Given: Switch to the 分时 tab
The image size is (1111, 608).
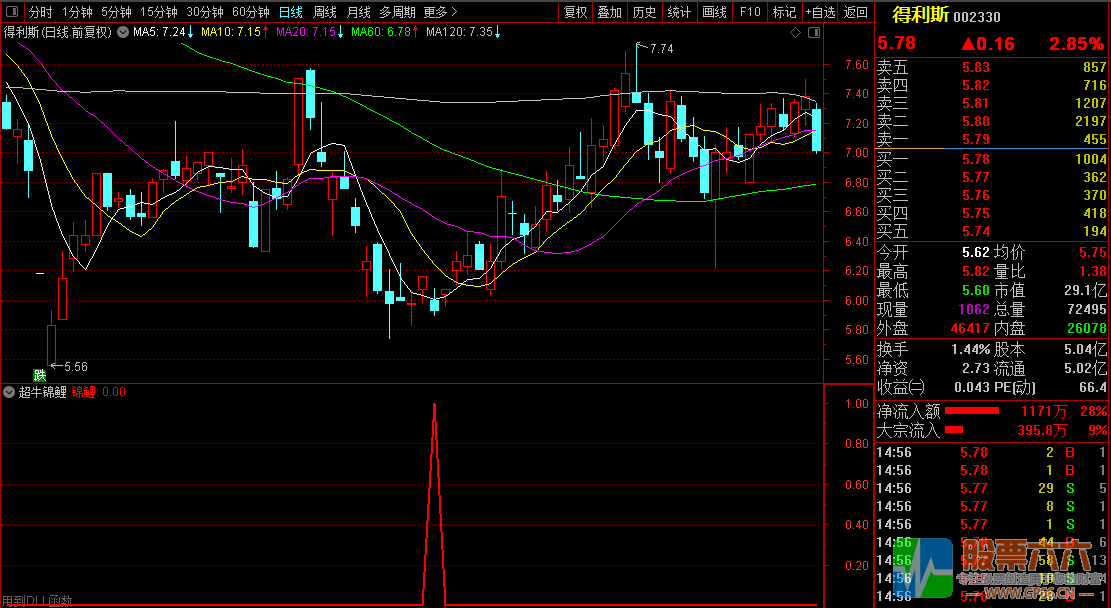Looking at the screenshot, I should click(x=40, y=12).
